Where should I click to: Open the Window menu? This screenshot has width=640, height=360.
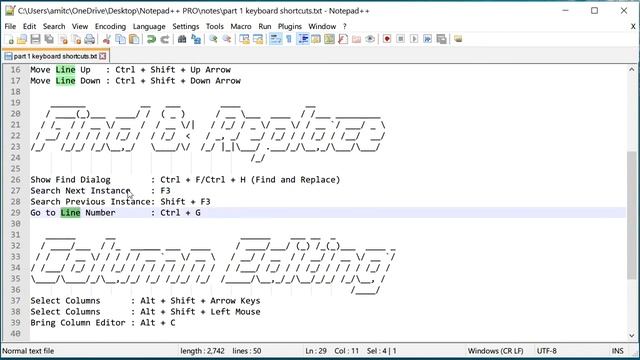(x=322, y=26)
